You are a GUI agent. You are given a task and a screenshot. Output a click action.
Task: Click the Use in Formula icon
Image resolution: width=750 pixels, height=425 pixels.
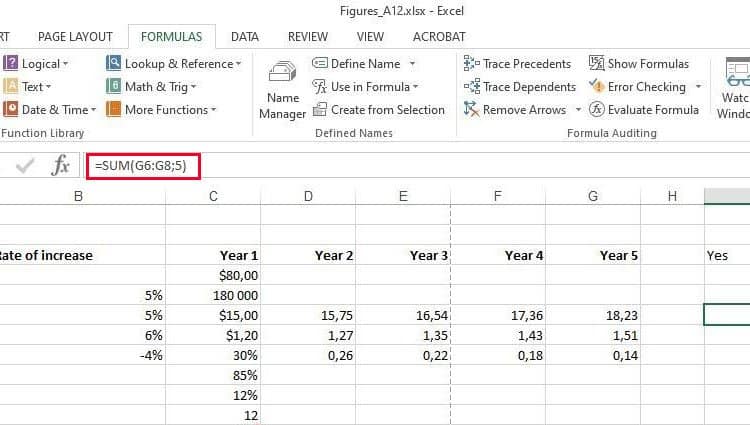pyautogui.click(x=320, y=87)
